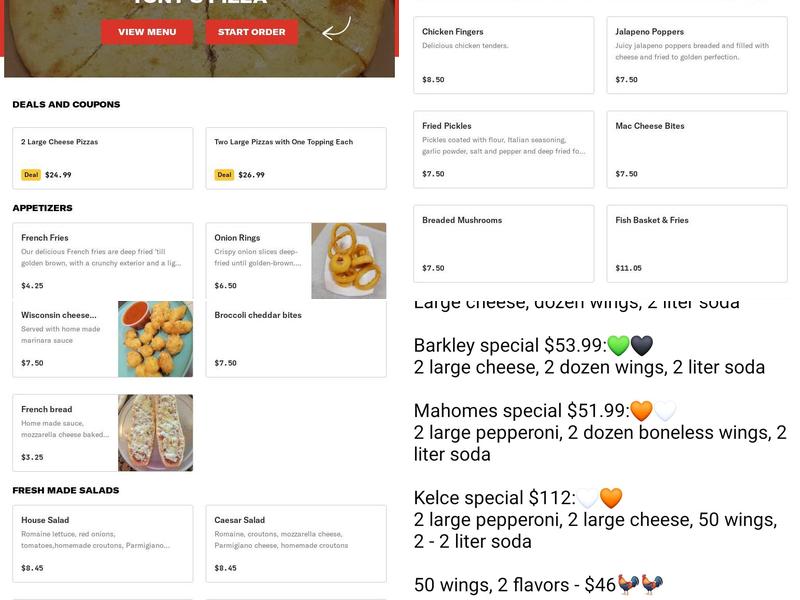This screenshot has width=800, height=600.
Task: Open the French bread photo
Action: [x=155, y=433]
